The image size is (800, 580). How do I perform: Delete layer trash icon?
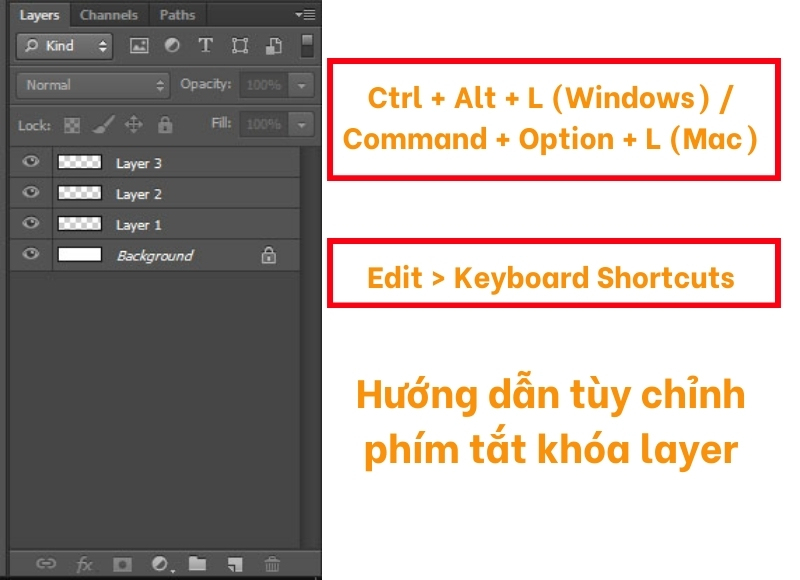pos(272,564)
